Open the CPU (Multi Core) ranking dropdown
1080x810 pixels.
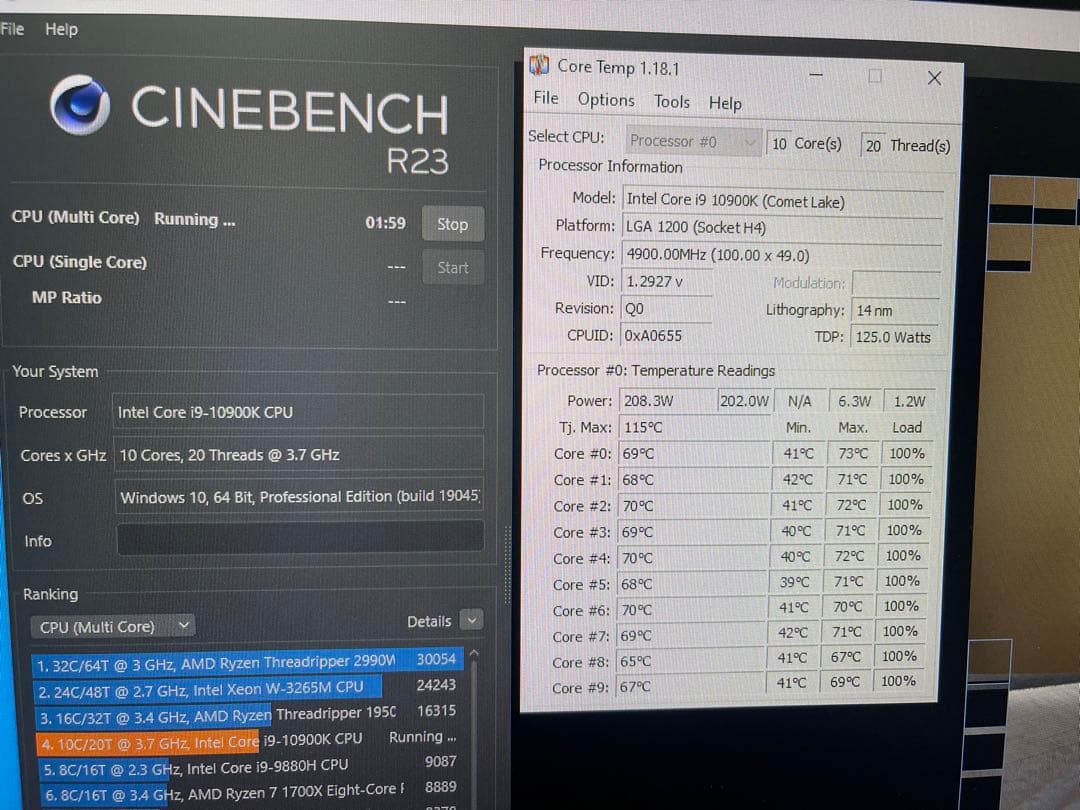tap(113, 626)
